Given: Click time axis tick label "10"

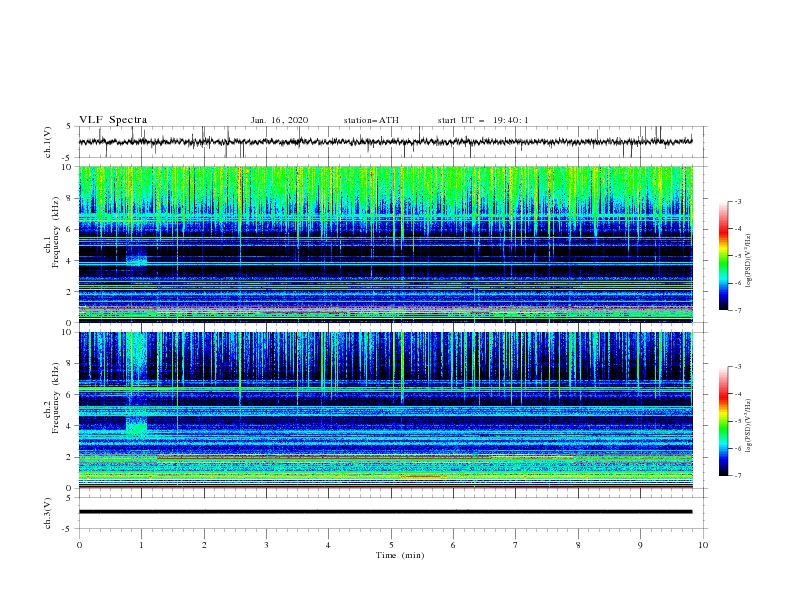Looking at the screenshot, I should [703, 545].
